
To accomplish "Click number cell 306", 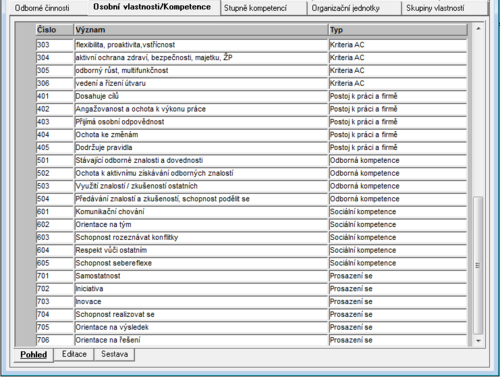I will tap(55, 84).
